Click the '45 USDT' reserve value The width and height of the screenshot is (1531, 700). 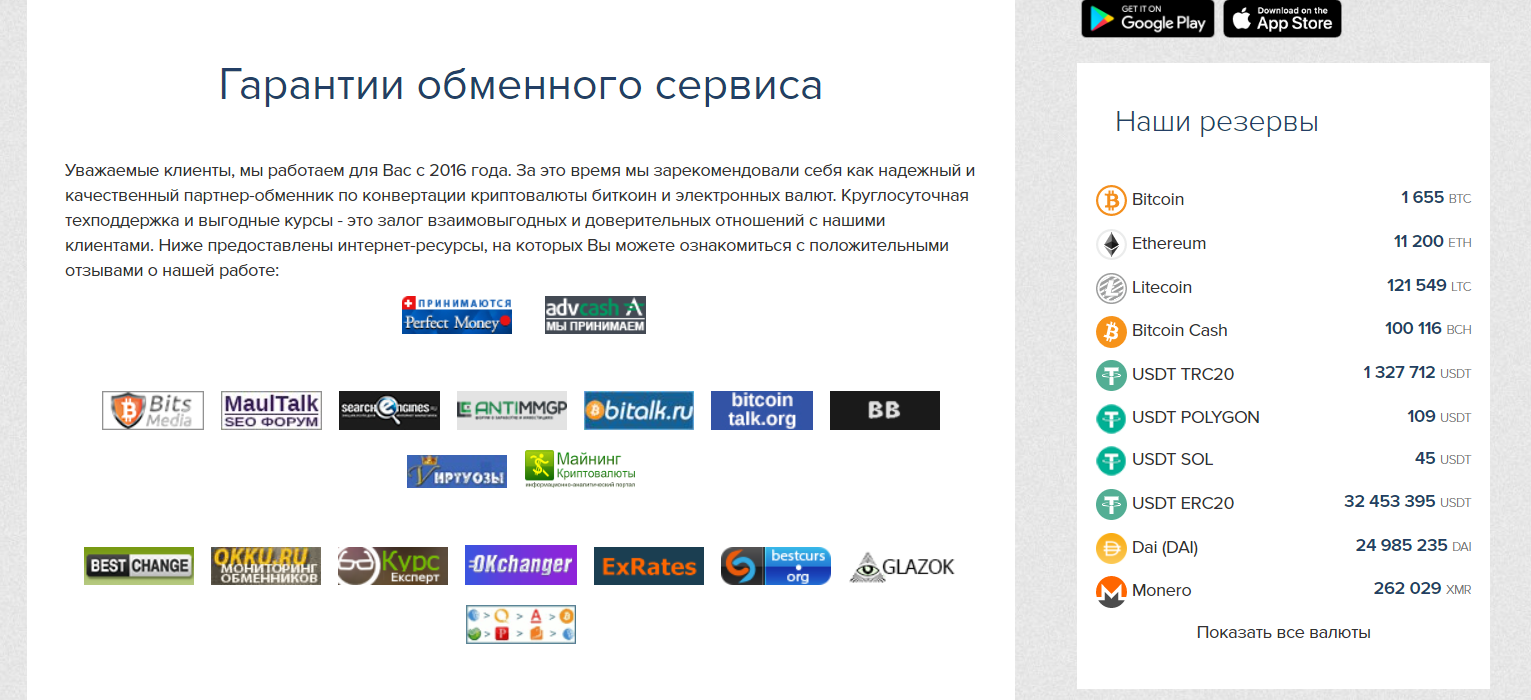[x=1444, y=458]
